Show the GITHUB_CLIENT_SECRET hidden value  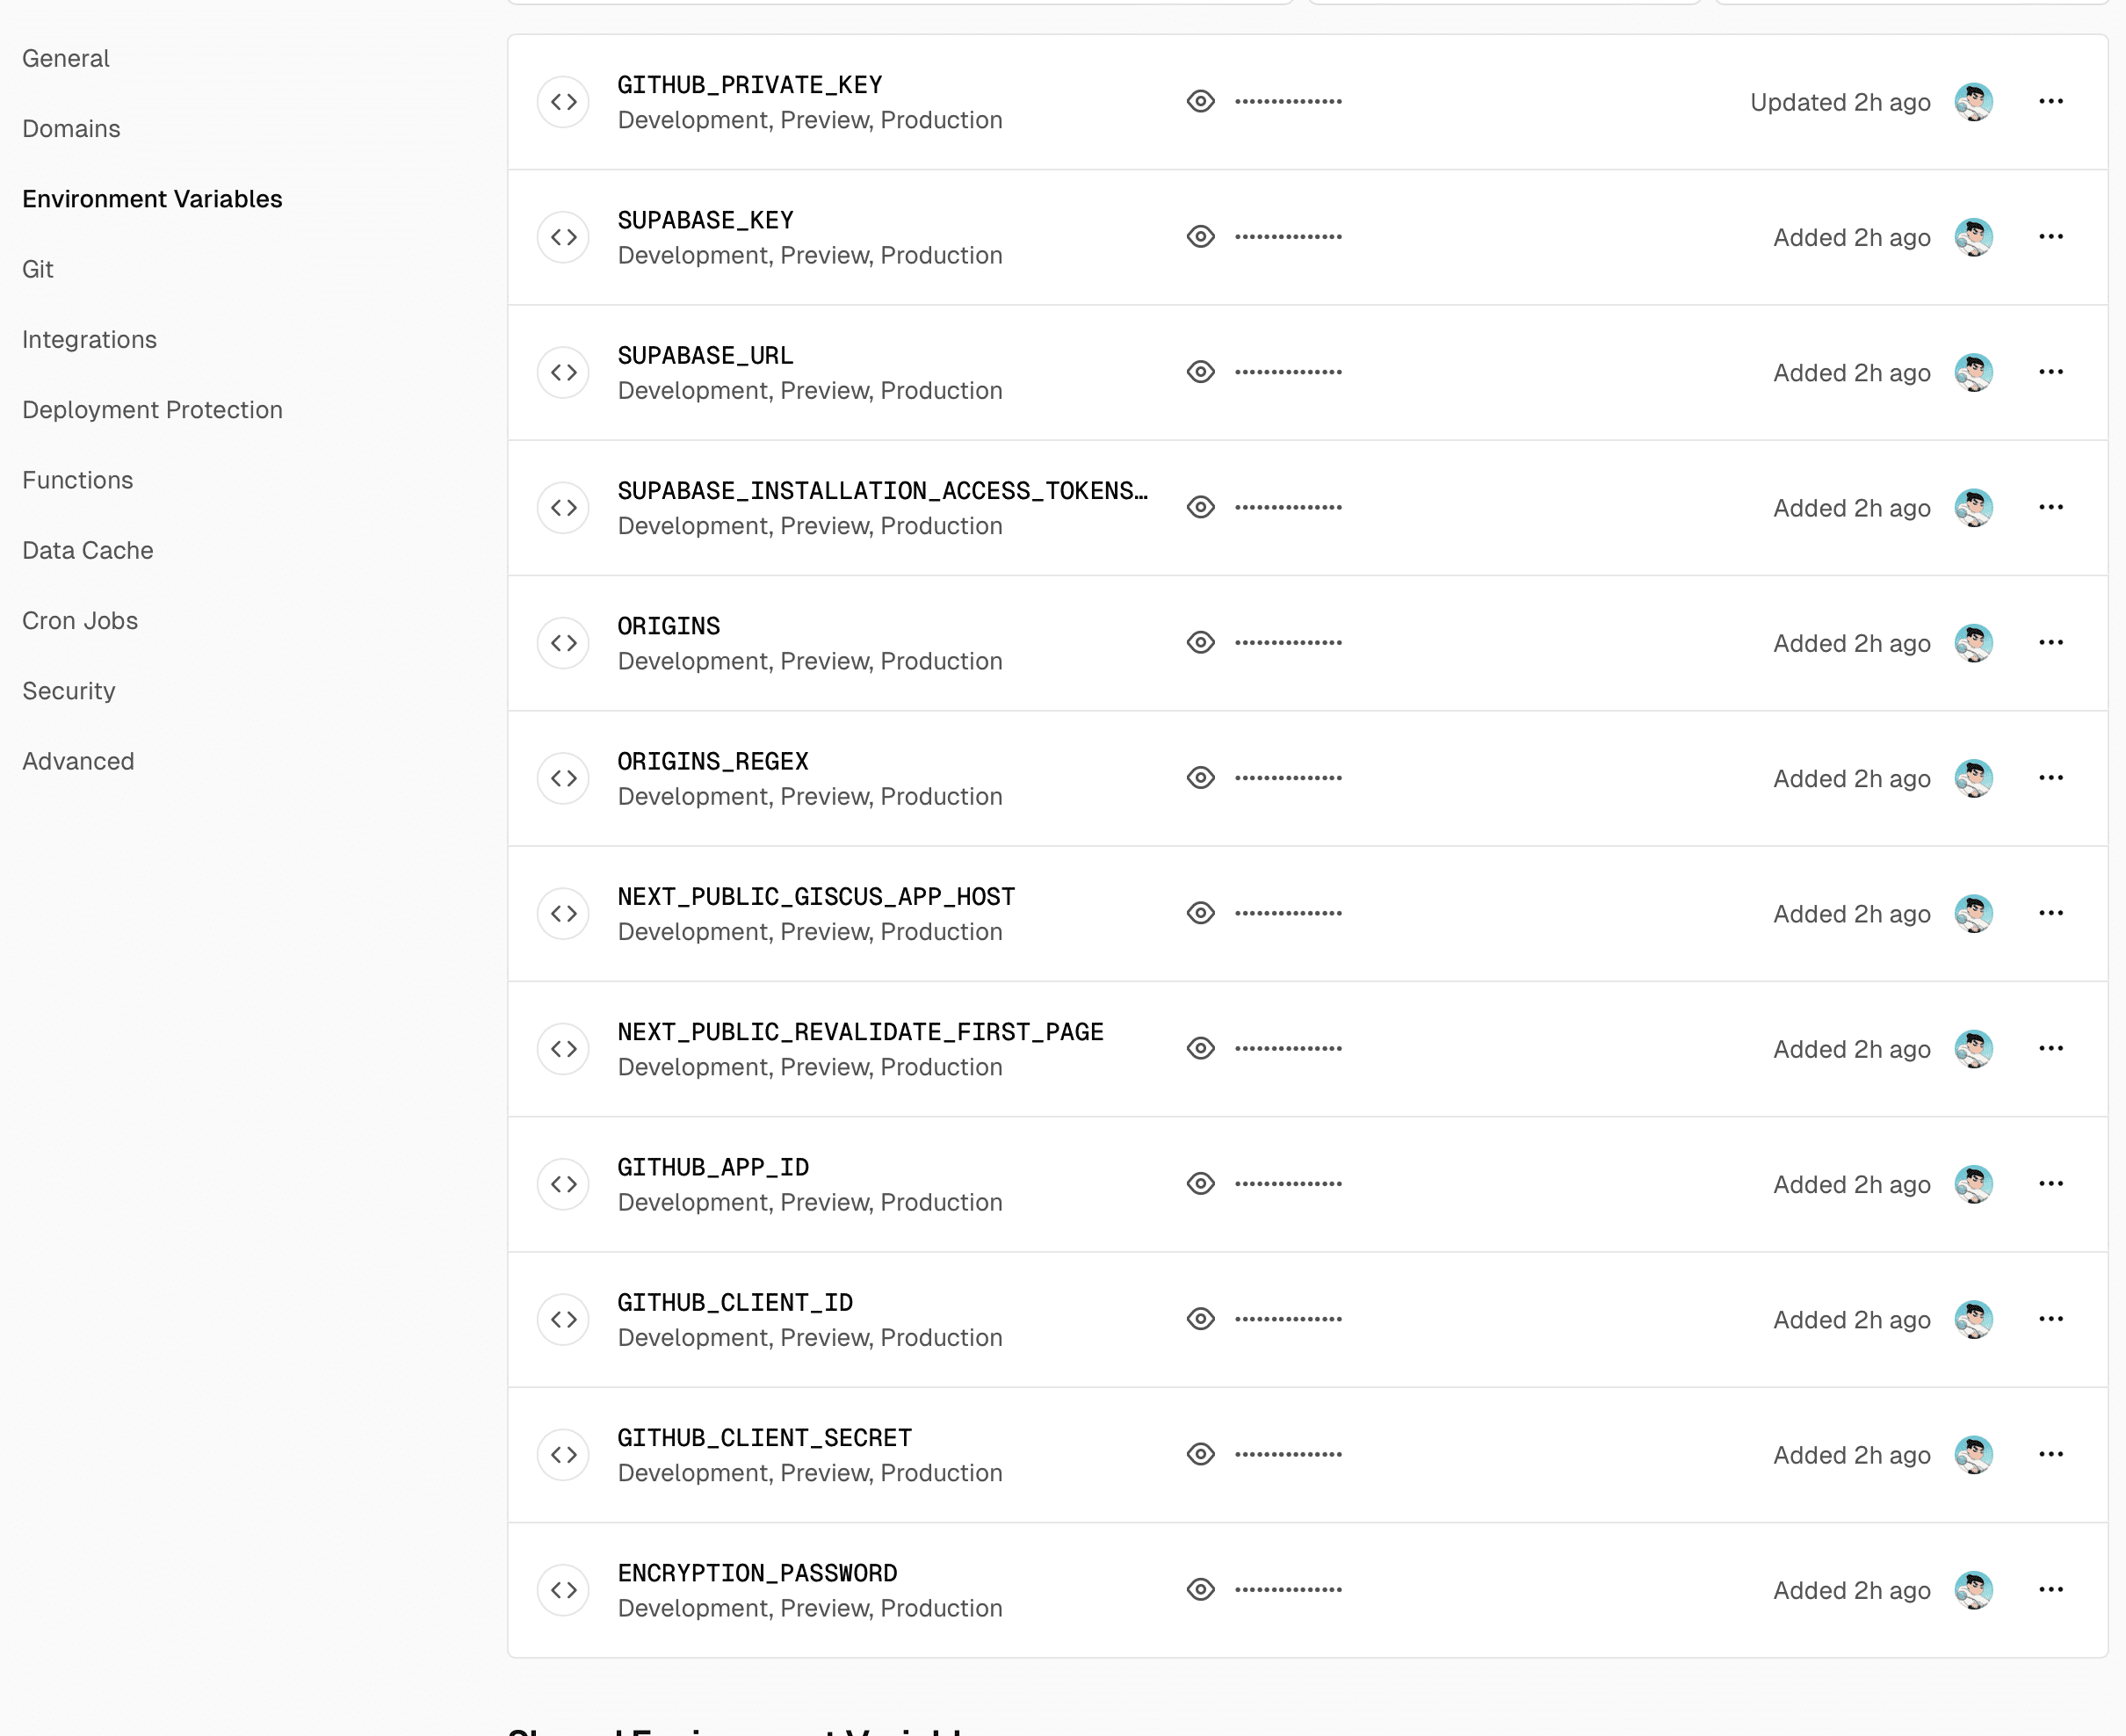pos(1200,1454)
